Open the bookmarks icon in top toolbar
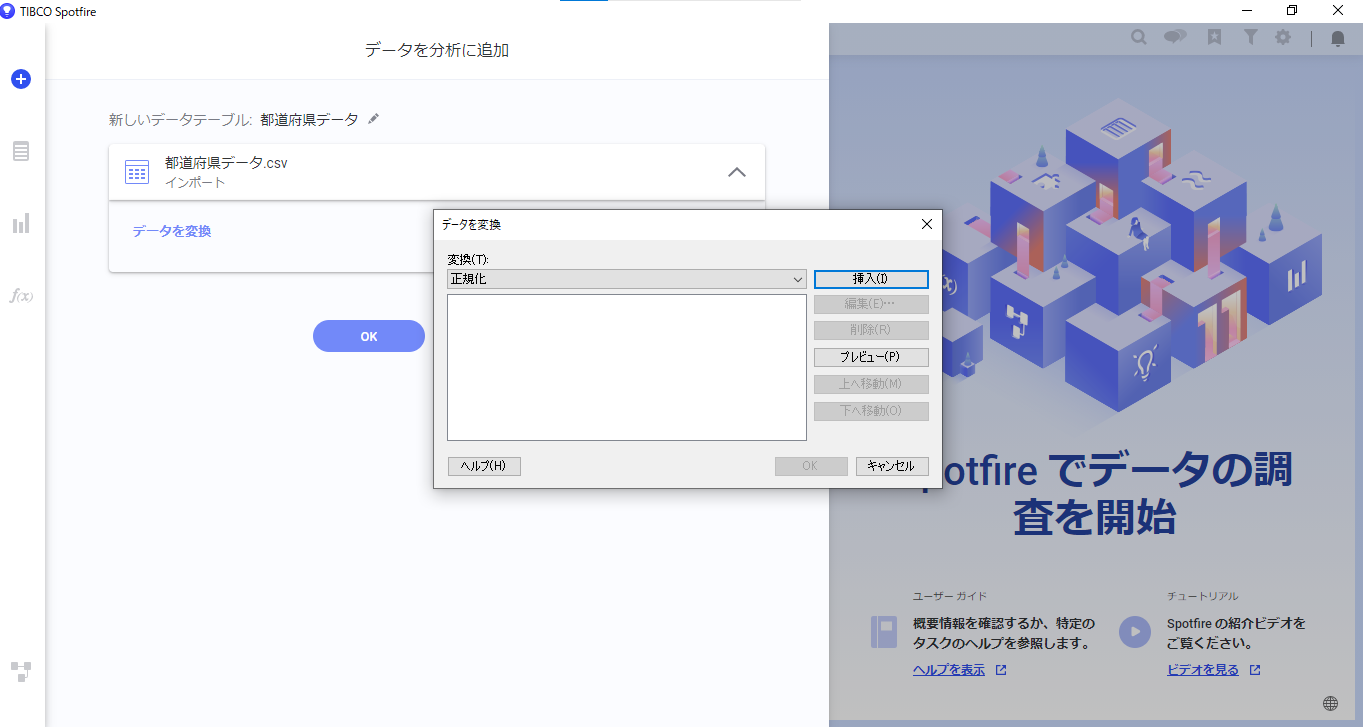 coord(1214,37)
